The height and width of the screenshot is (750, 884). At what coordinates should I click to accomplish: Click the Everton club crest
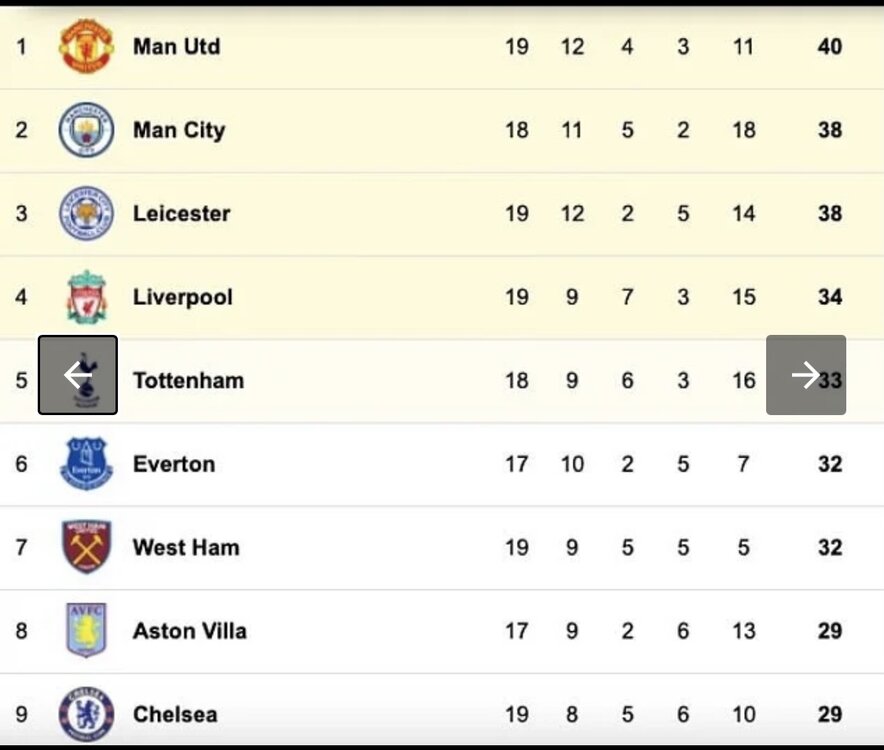tap(86, 464)
